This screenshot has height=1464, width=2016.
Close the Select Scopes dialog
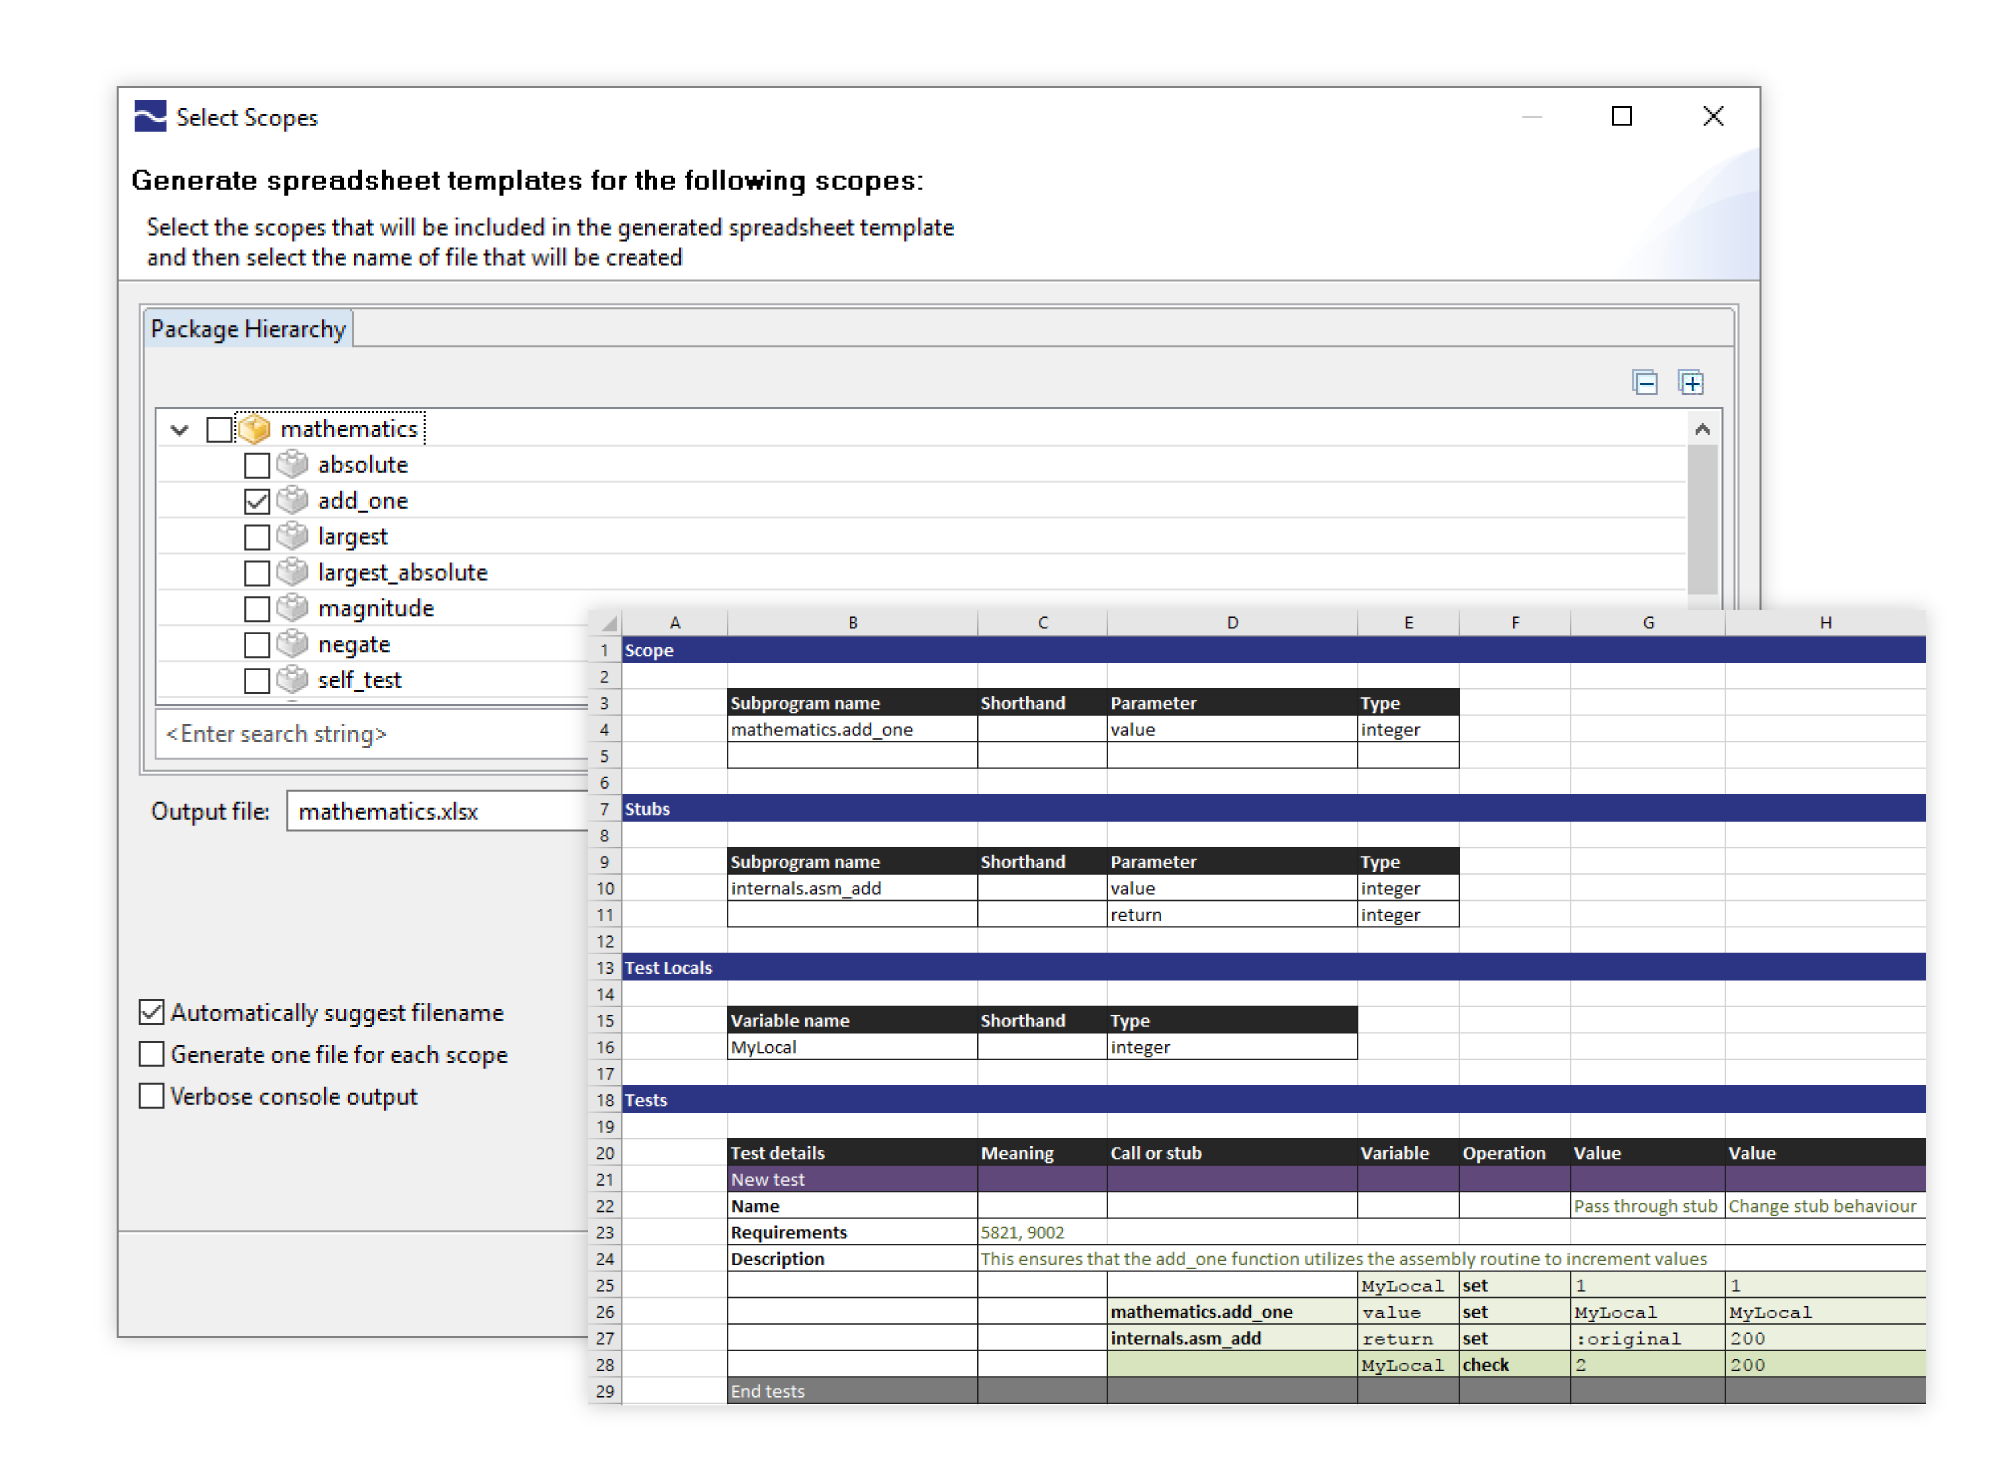(1713, 116)
